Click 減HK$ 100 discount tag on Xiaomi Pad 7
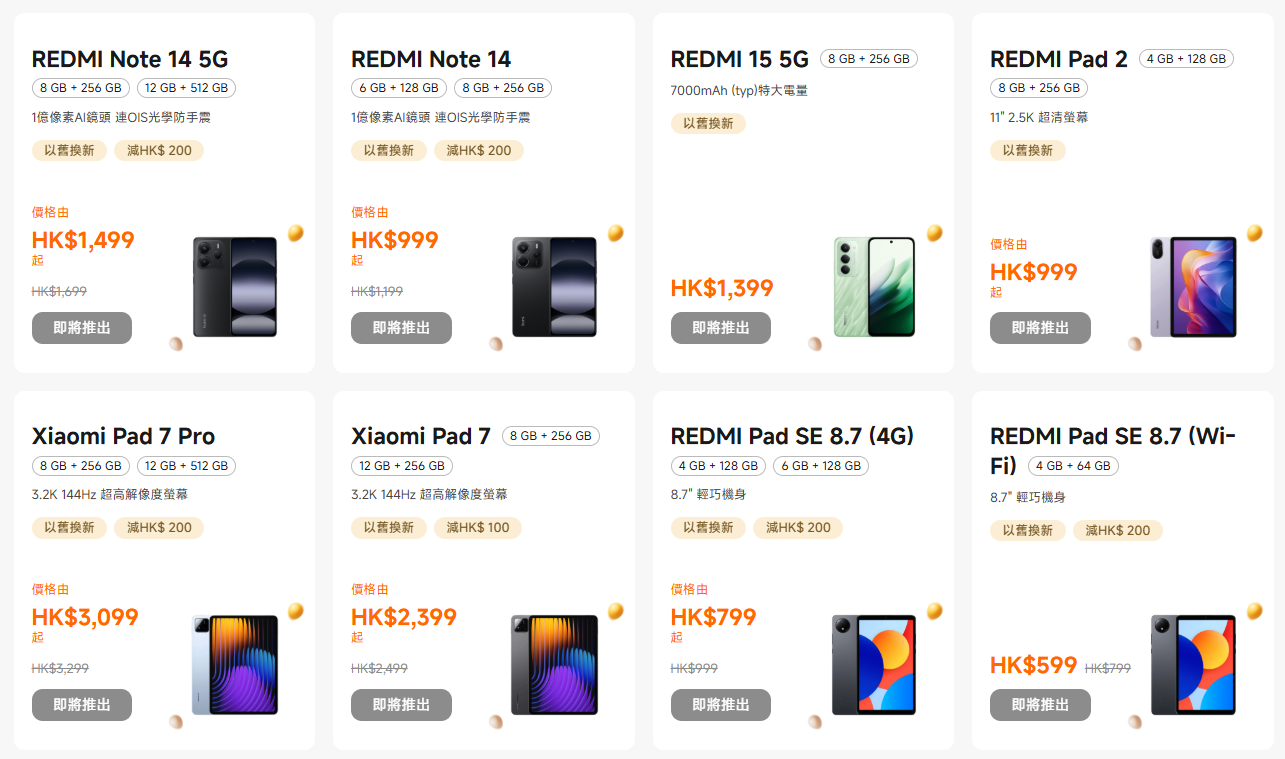 (478, 528)
